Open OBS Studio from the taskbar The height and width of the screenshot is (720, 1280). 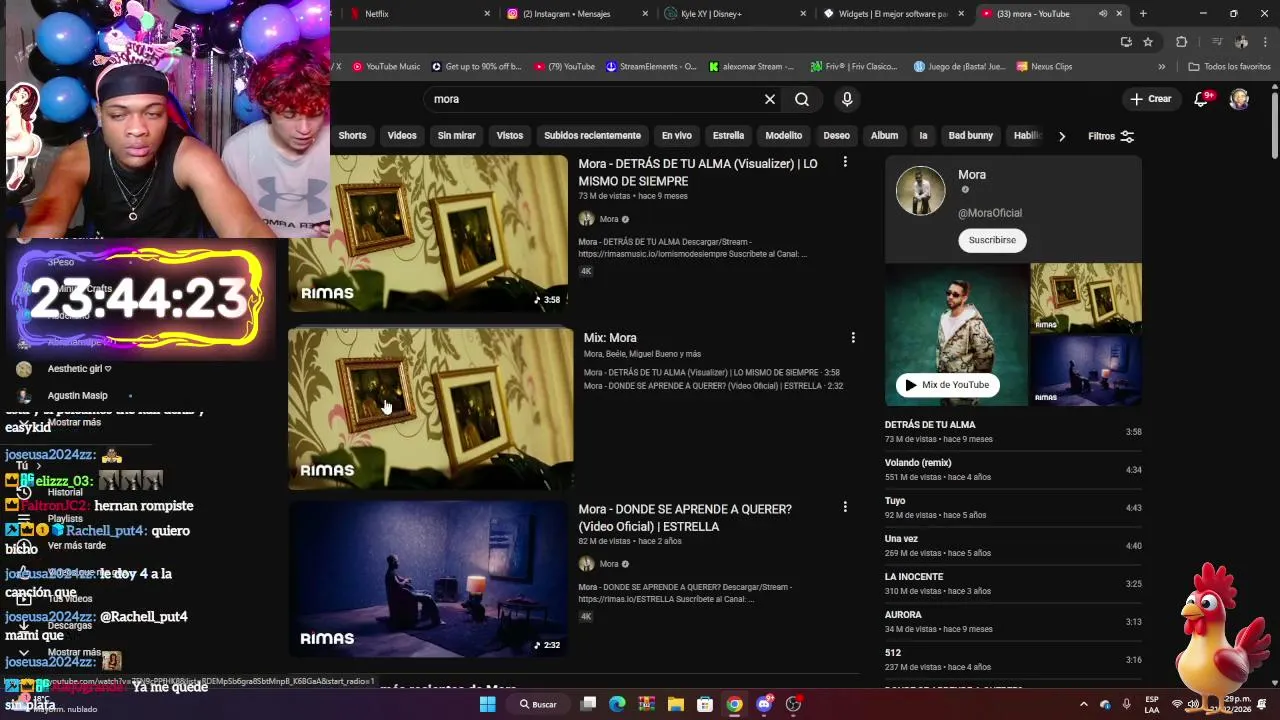point(794,704)
